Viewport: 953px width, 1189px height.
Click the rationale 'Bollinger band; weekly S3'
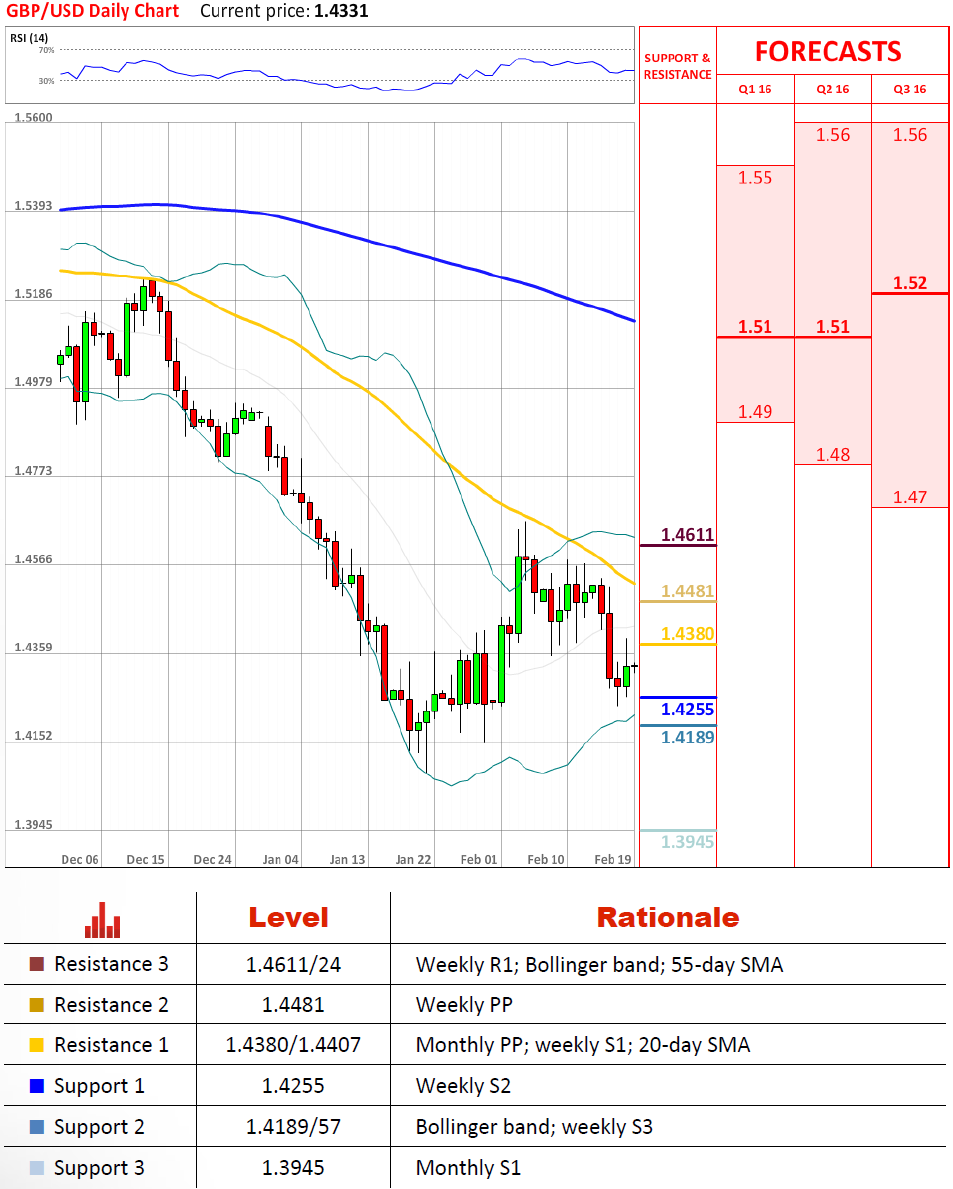pos(534,1127)
